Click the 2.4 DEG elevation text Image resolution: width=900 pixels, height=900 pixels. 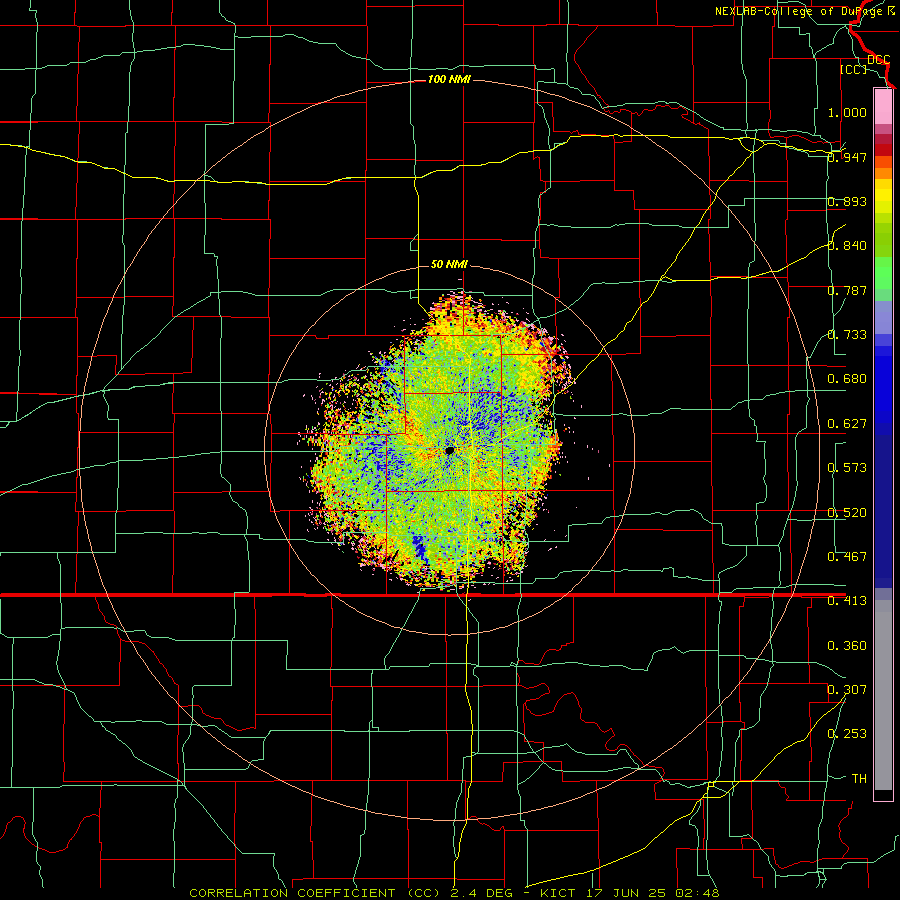(480, 894)
